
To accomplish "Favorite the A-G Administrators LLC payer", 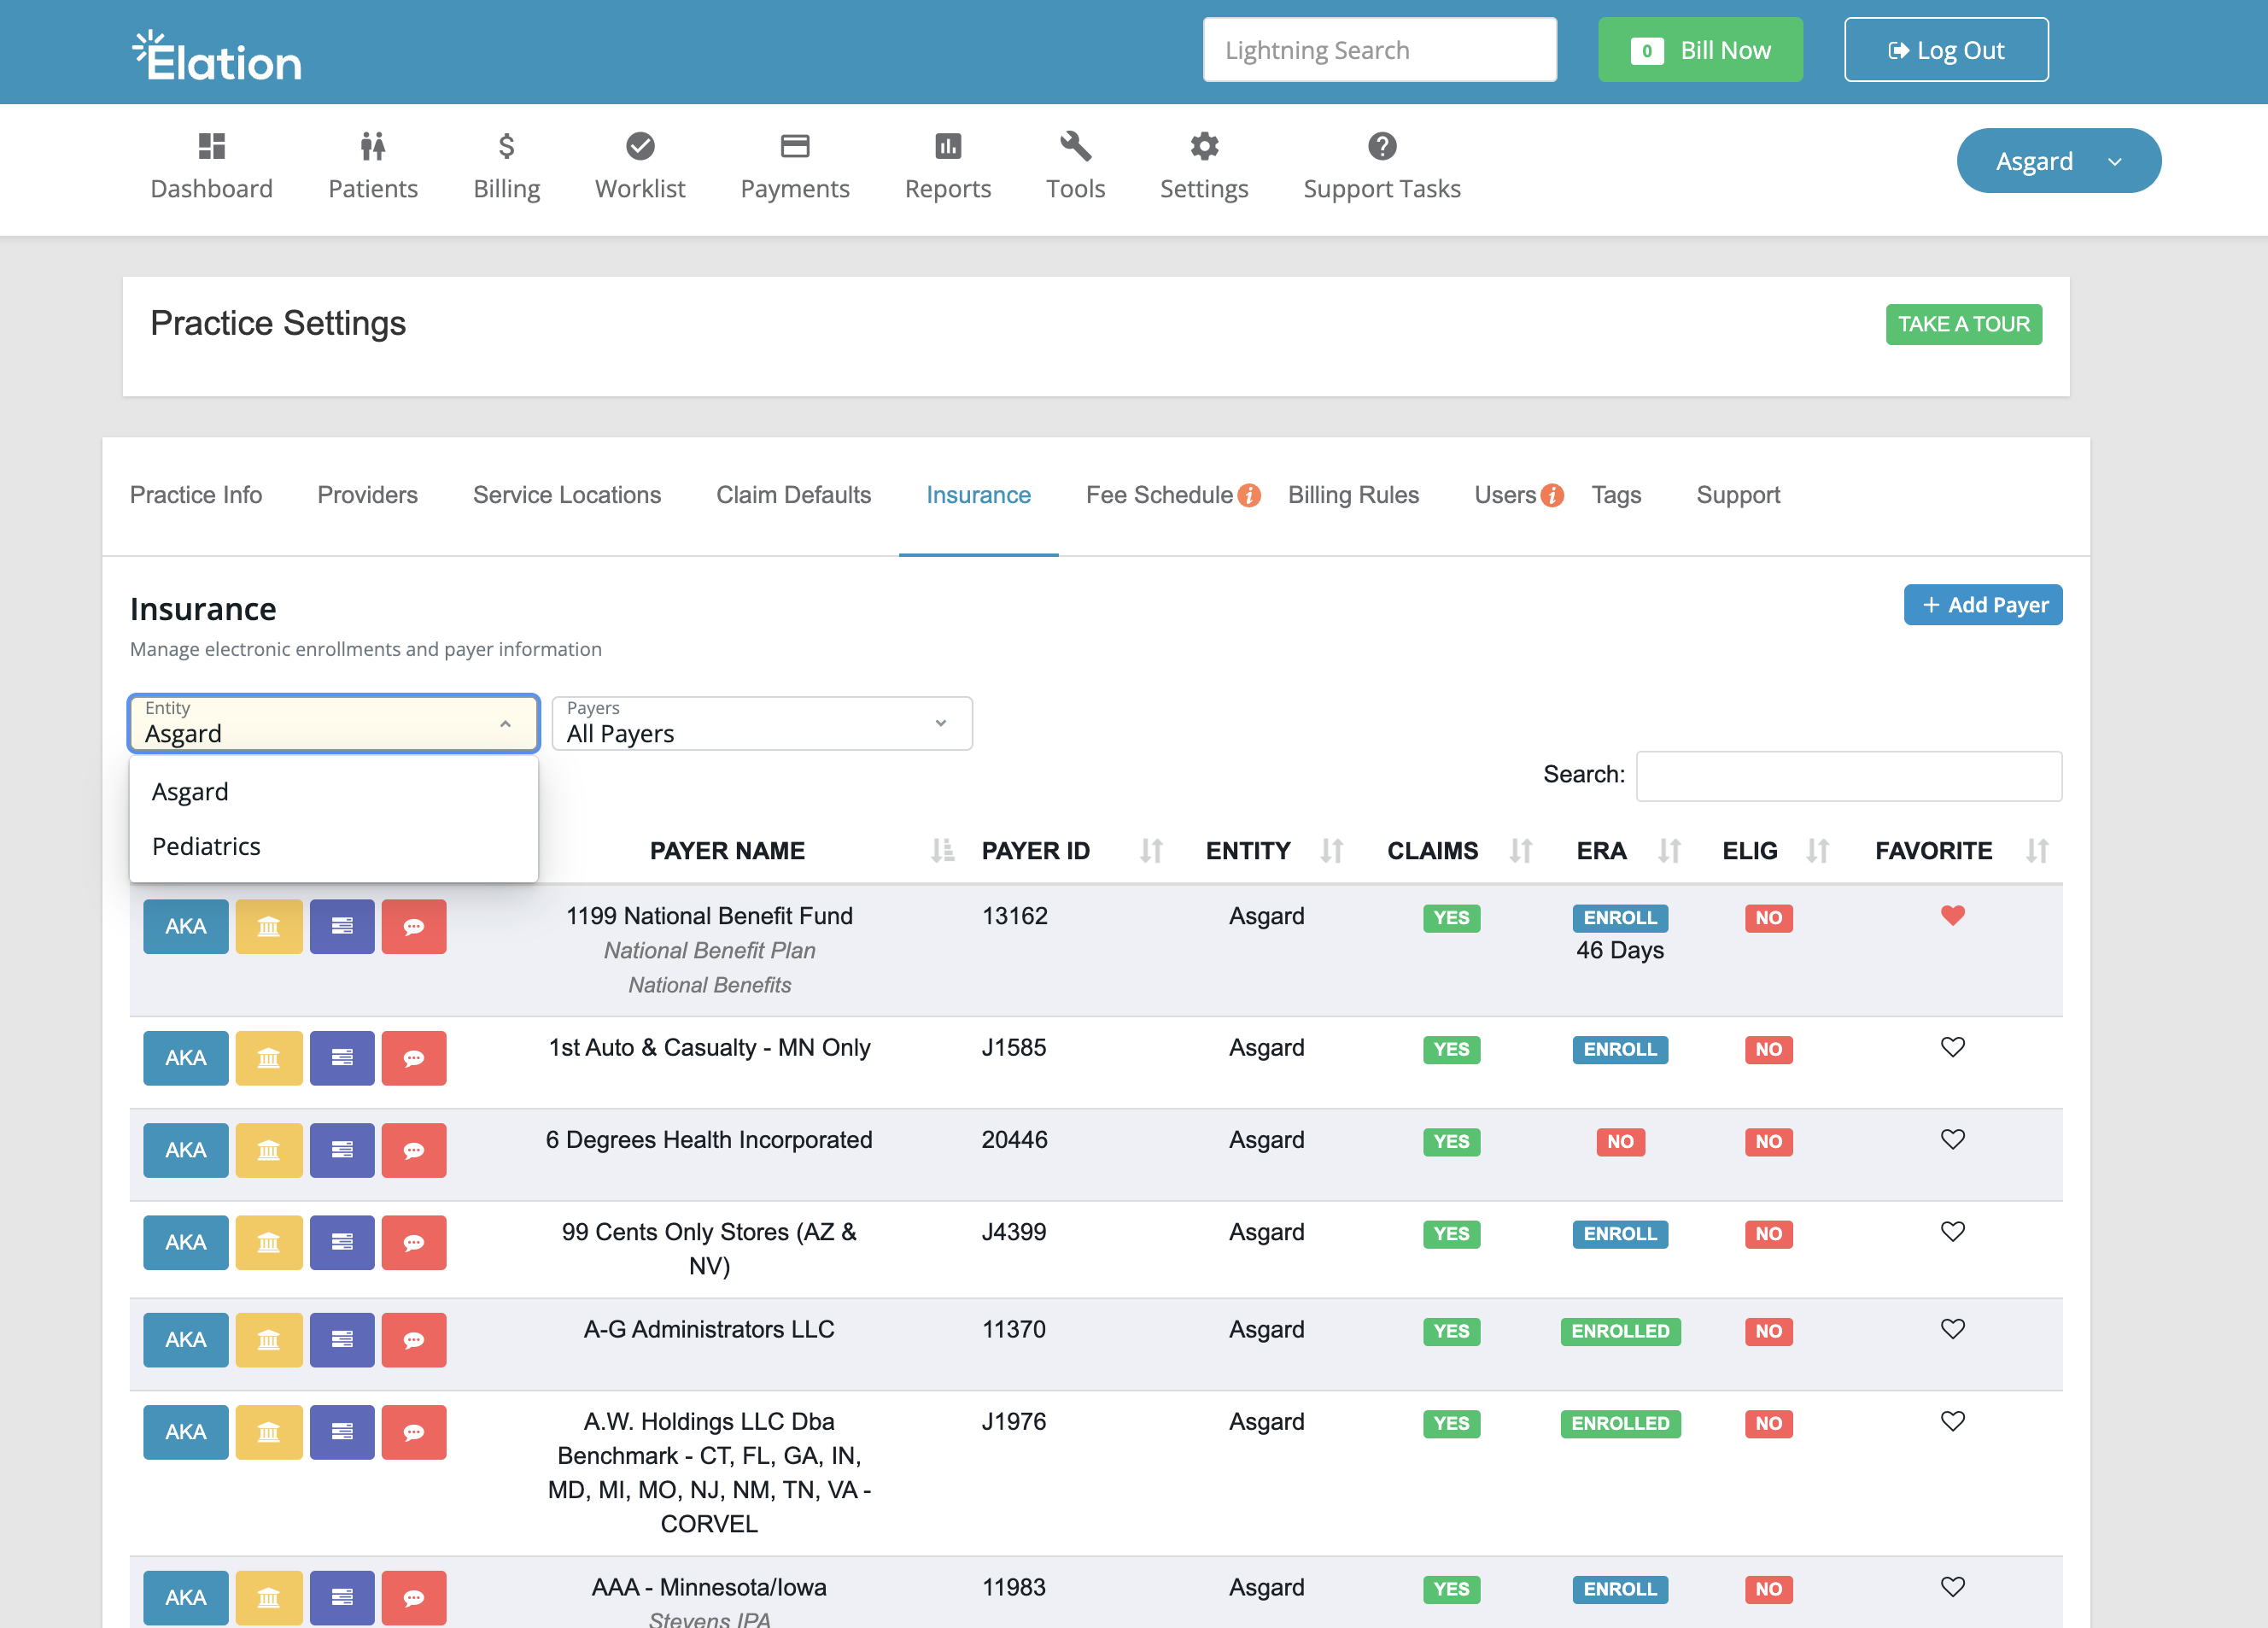I will (x=1952, y=1329).
